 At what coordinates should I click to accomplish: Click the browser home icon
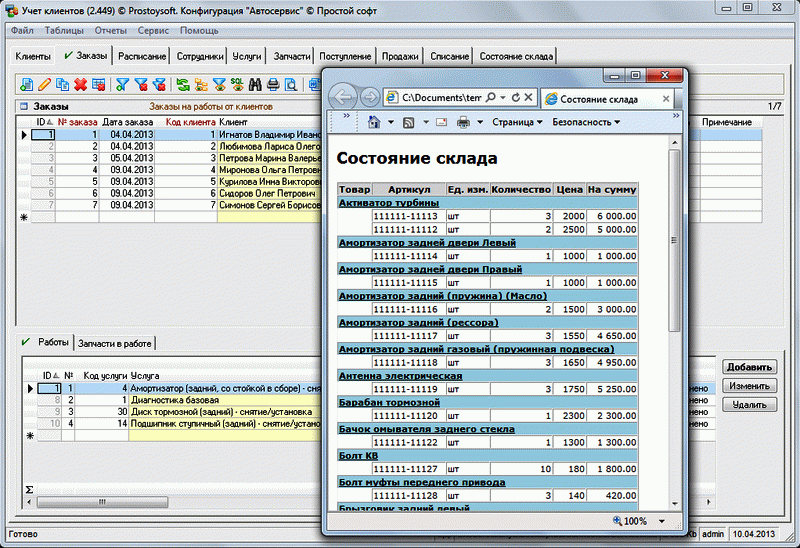pyautogui.click(x=374, y=122)
